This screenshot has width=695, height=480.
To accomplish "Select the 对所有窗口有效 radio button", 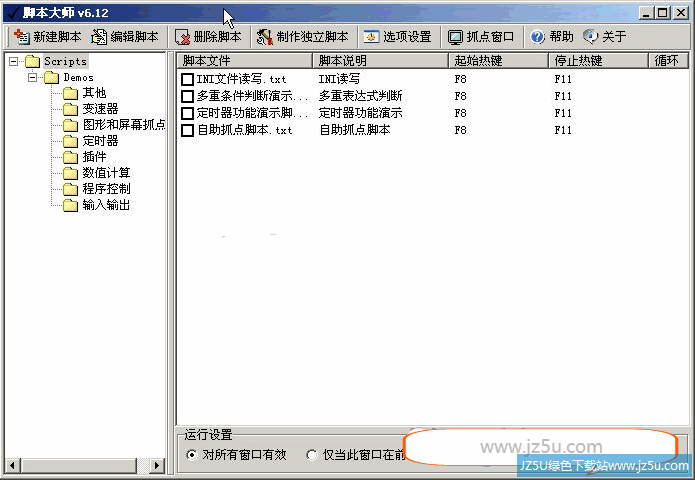I will [191, 455].
